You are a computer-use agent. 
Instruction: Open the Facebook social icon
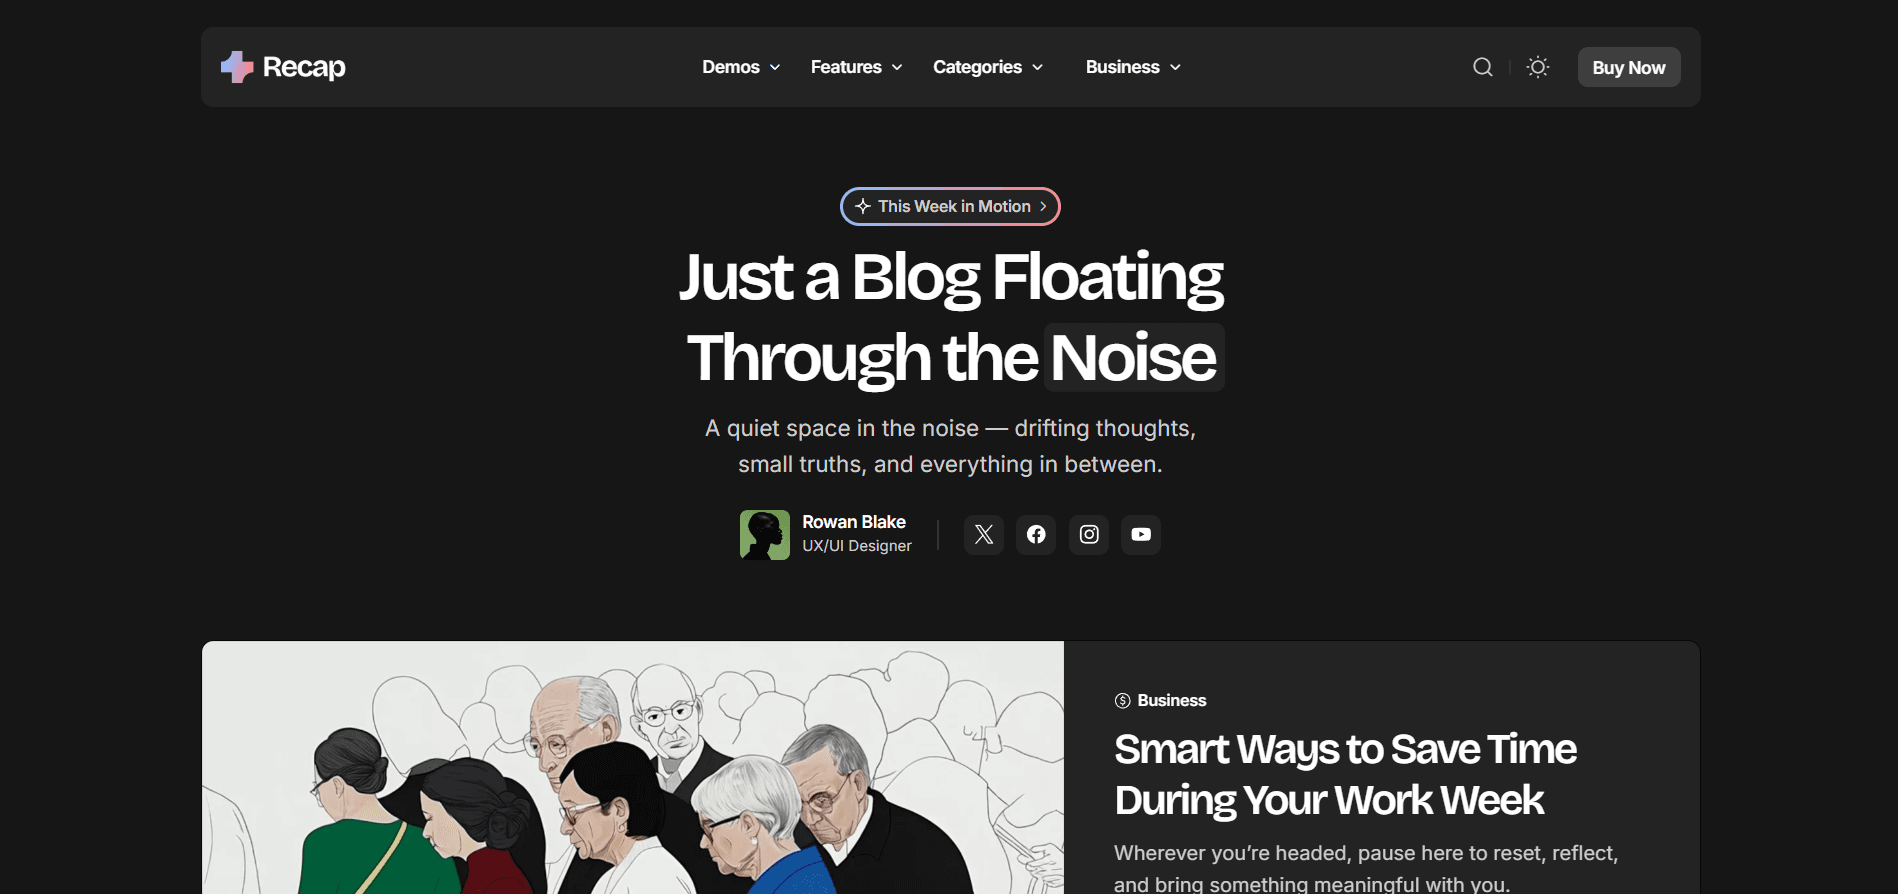1036,534
